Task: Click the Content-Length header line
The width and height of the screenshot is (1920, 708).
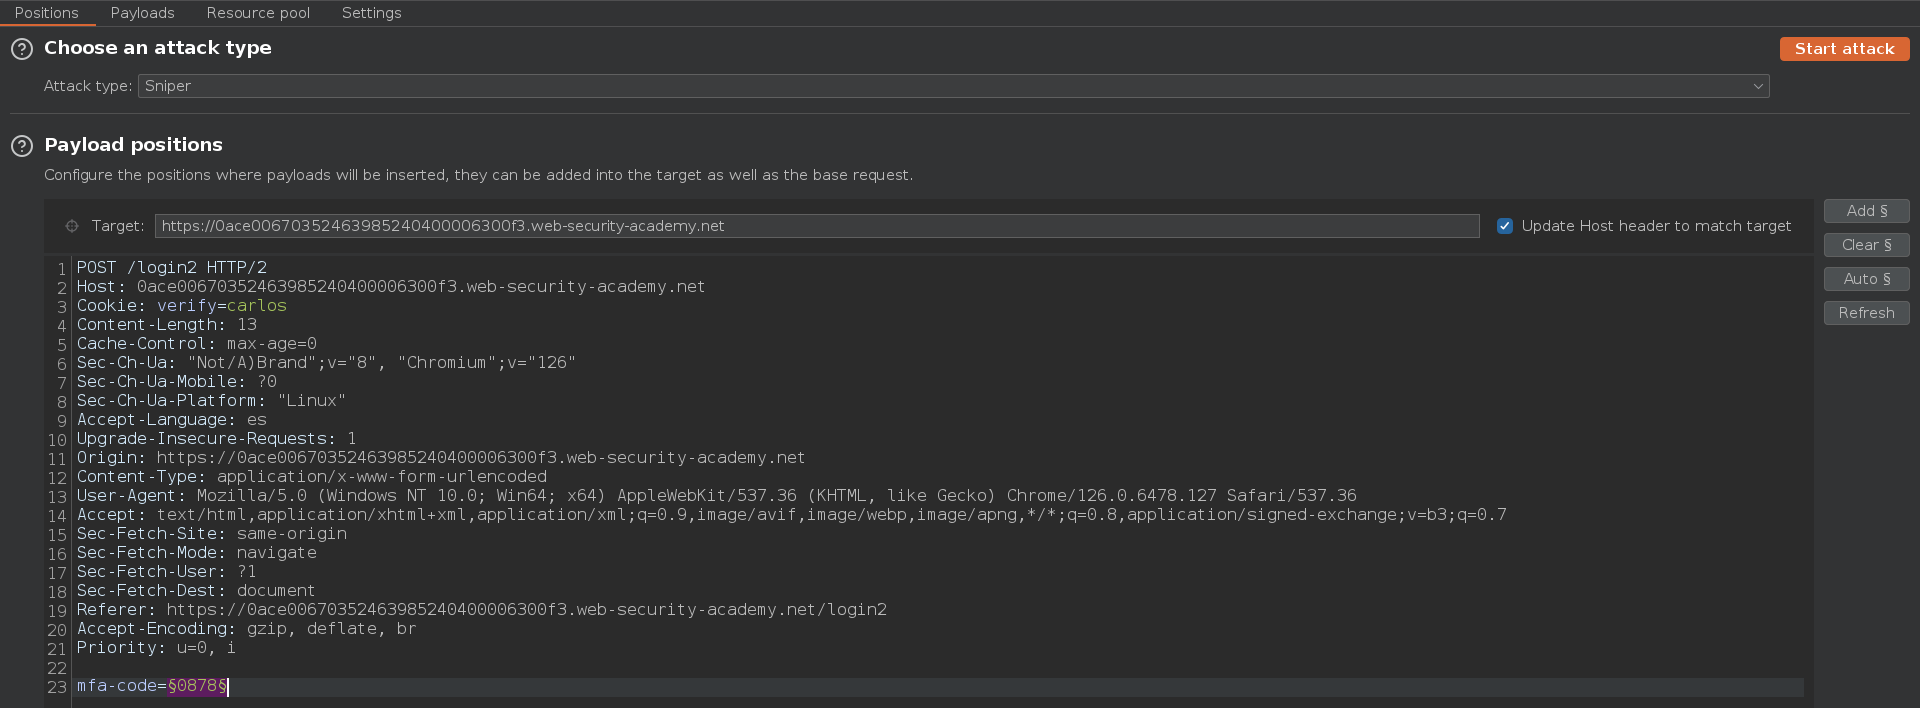Action: coord(166,325)
